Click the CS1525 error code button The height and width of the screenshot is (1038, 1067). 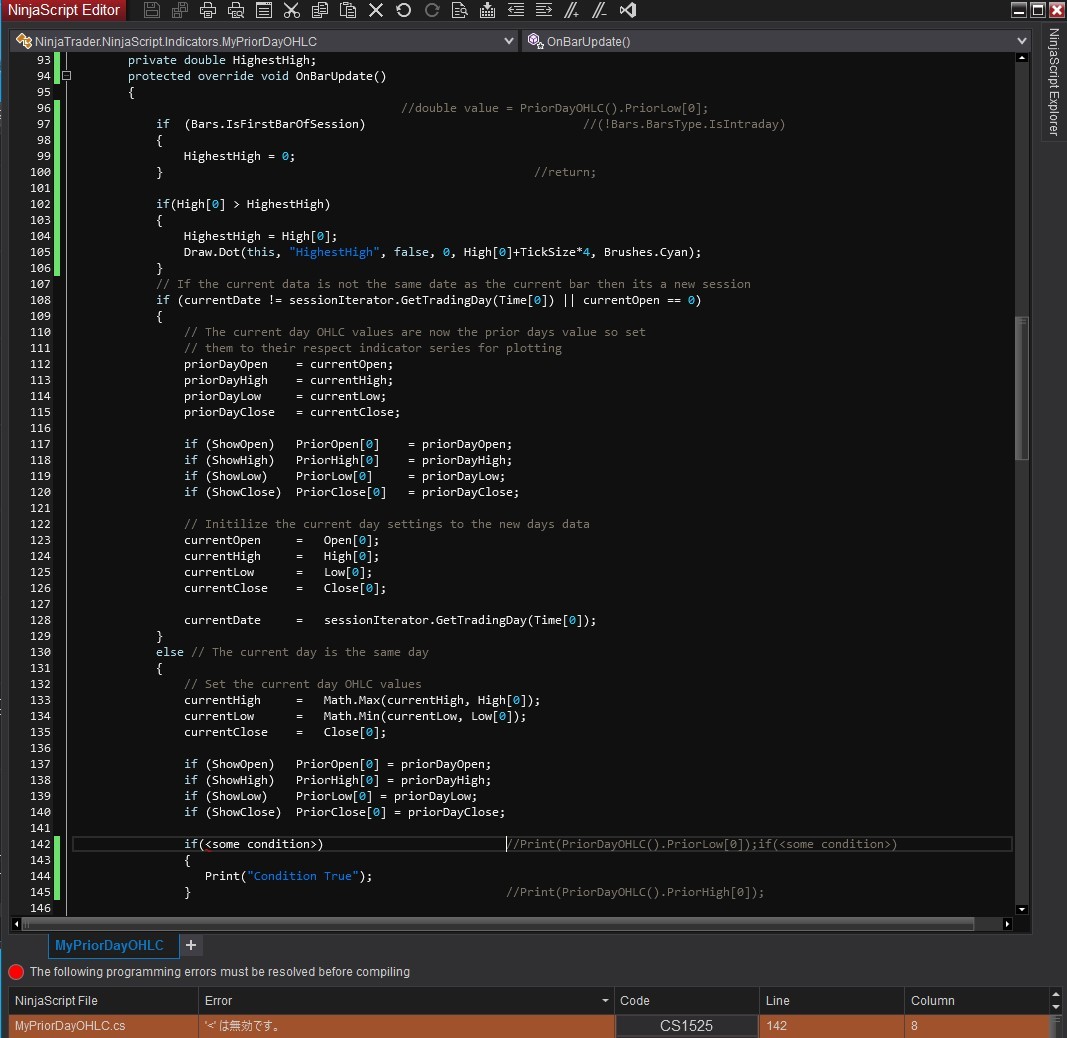click(x=686, y=1026)
